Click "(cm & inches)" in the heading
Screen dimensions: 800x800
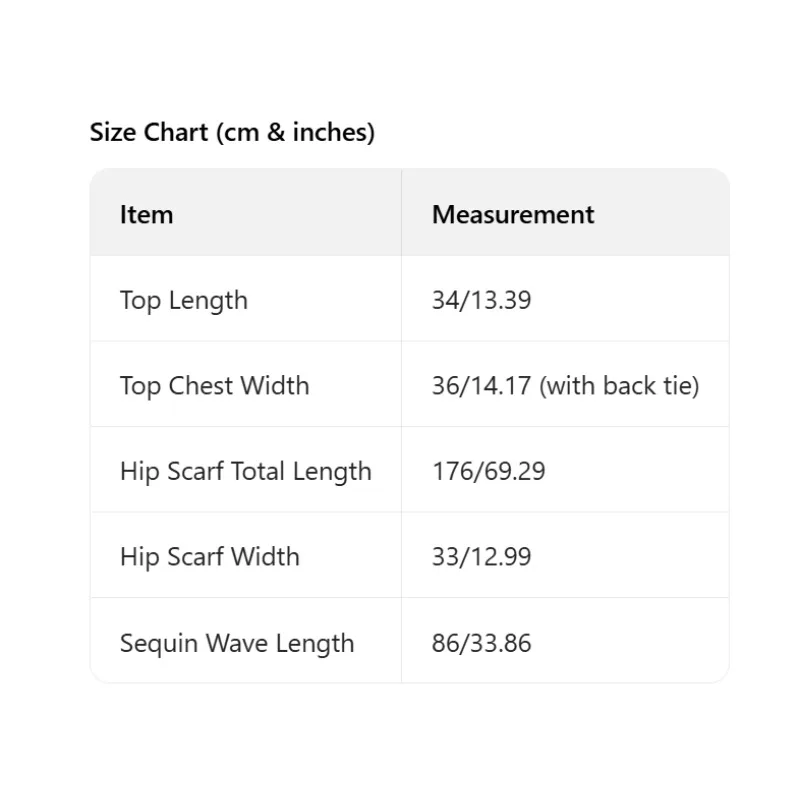(x=295, y=132)
